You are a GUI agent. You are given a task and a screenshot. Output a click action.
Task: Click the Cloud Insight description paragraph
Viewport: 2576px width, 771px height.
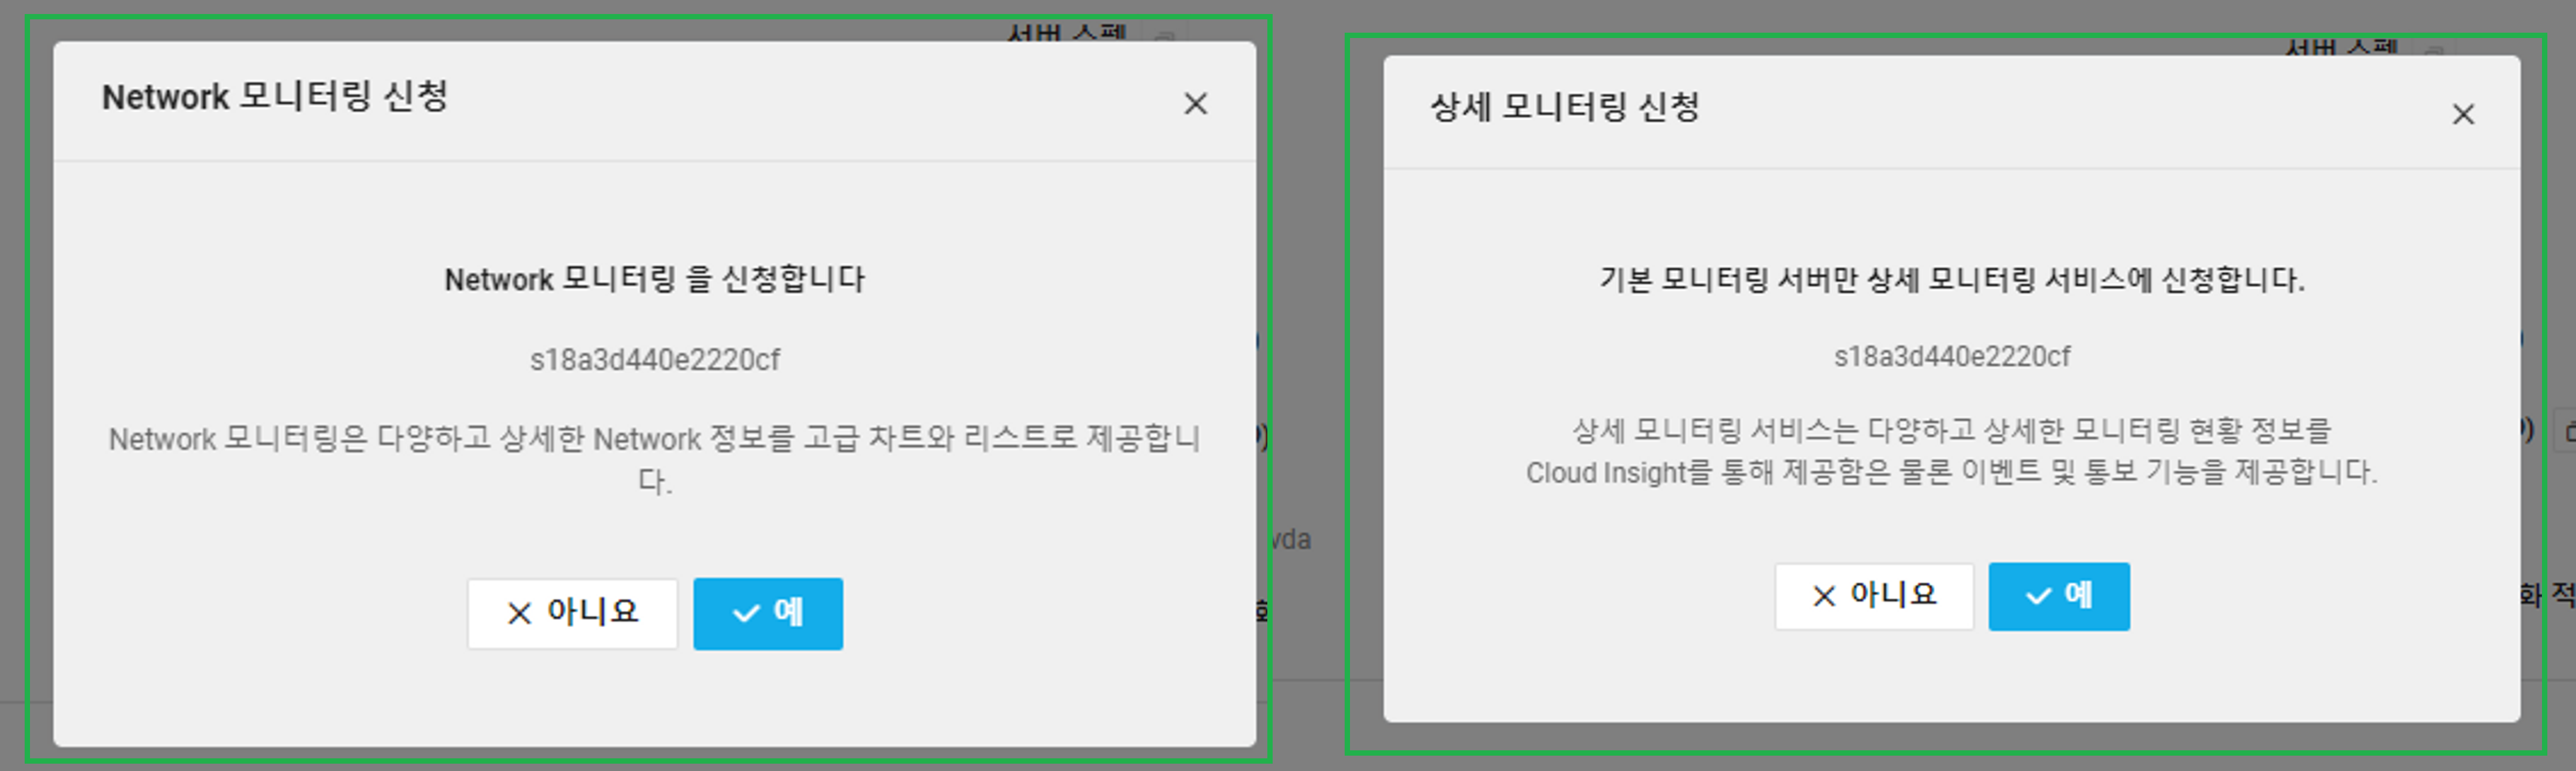click(x=1951, y=451)
